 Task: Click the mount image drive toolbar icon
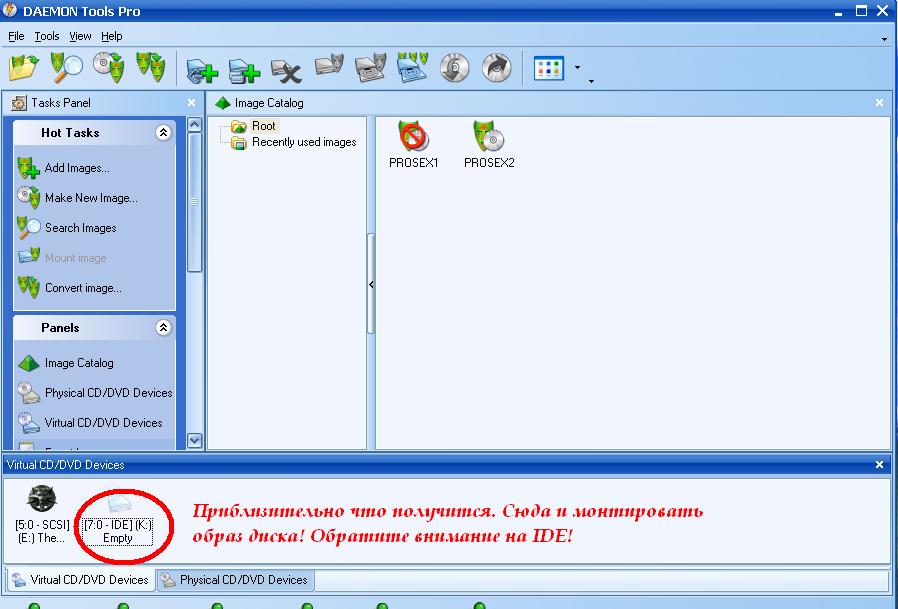329,68
